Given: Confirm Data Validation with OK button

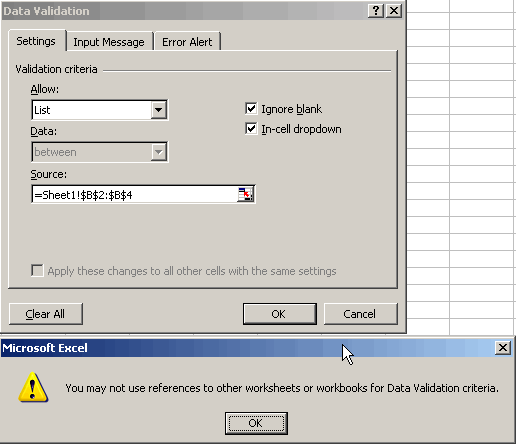Looking at the screenshot, I should (x=279, y=314).
